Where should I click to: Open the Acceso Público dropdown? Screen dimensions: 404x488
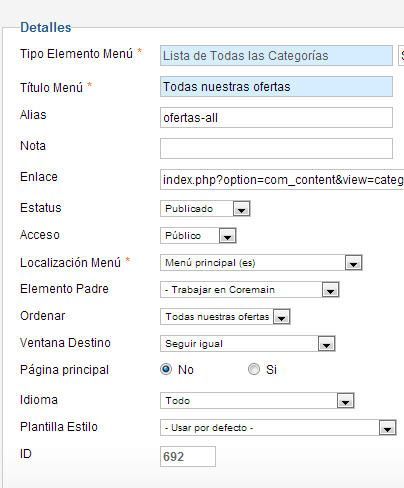tap(198, 236)
